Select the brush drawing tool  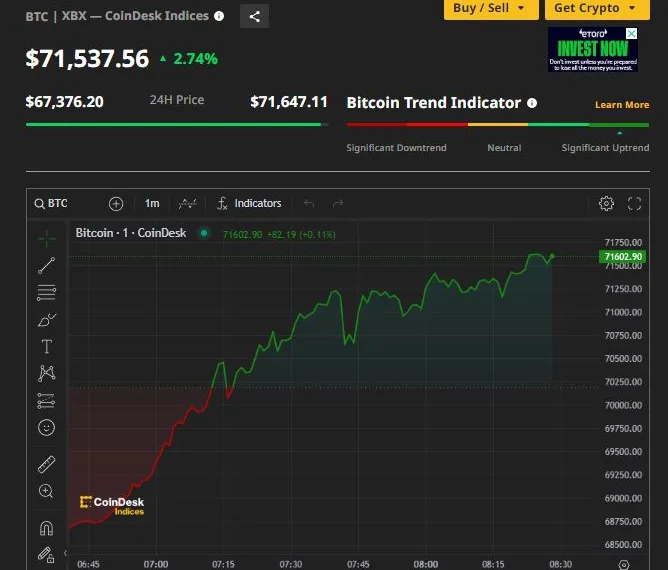pyautogui.click(x=46, y=320)
